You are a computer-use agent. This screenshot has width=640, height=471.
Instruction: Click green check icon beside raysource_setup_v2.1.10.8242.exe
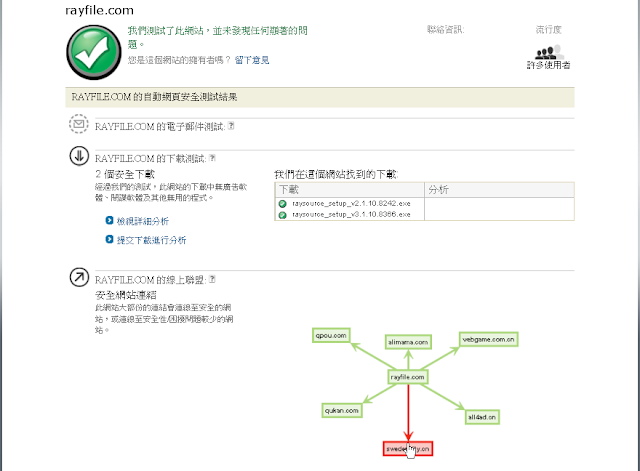tap(282, 204)
